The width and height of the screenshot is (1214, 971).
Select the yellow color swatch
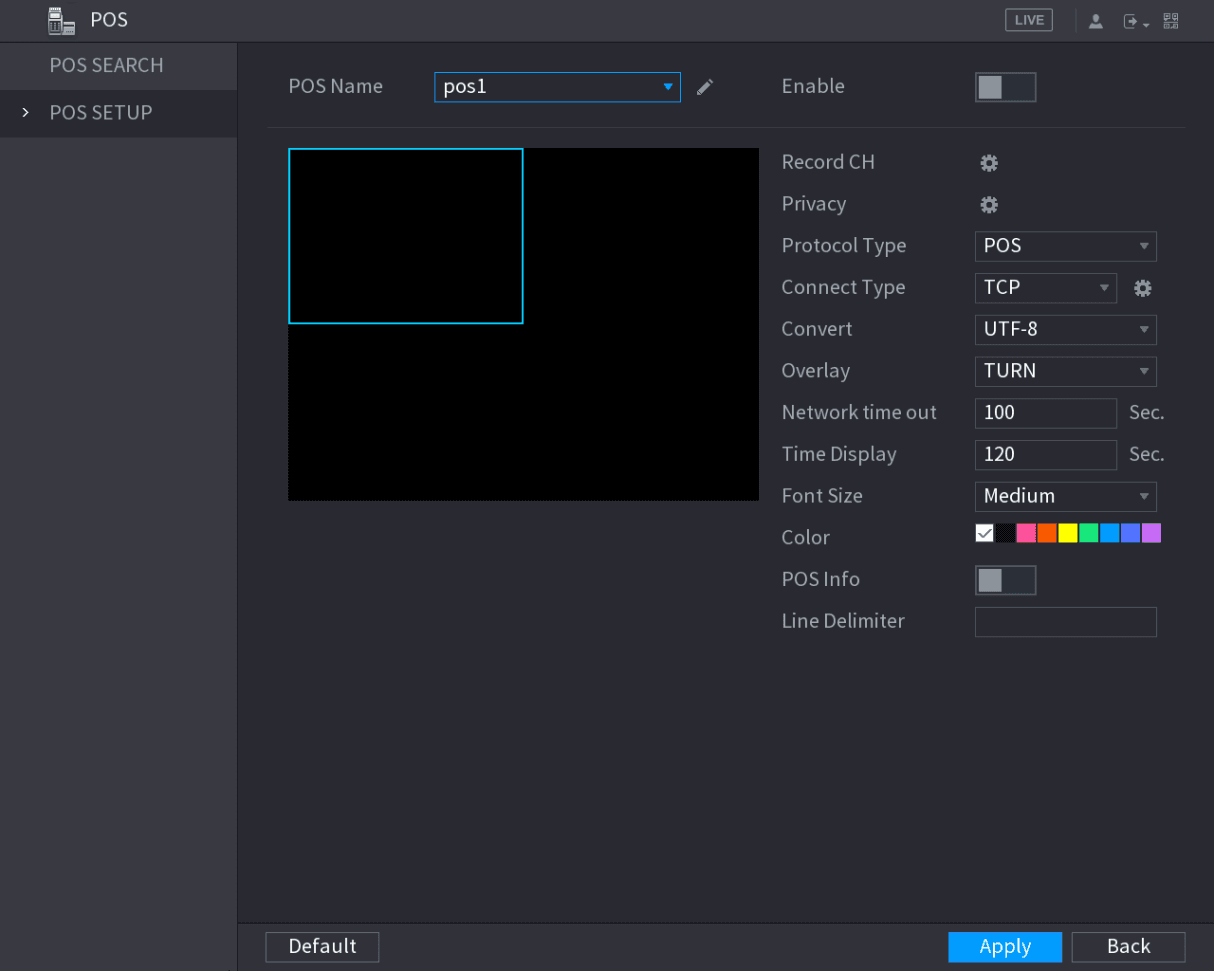tap(1068, 533)
